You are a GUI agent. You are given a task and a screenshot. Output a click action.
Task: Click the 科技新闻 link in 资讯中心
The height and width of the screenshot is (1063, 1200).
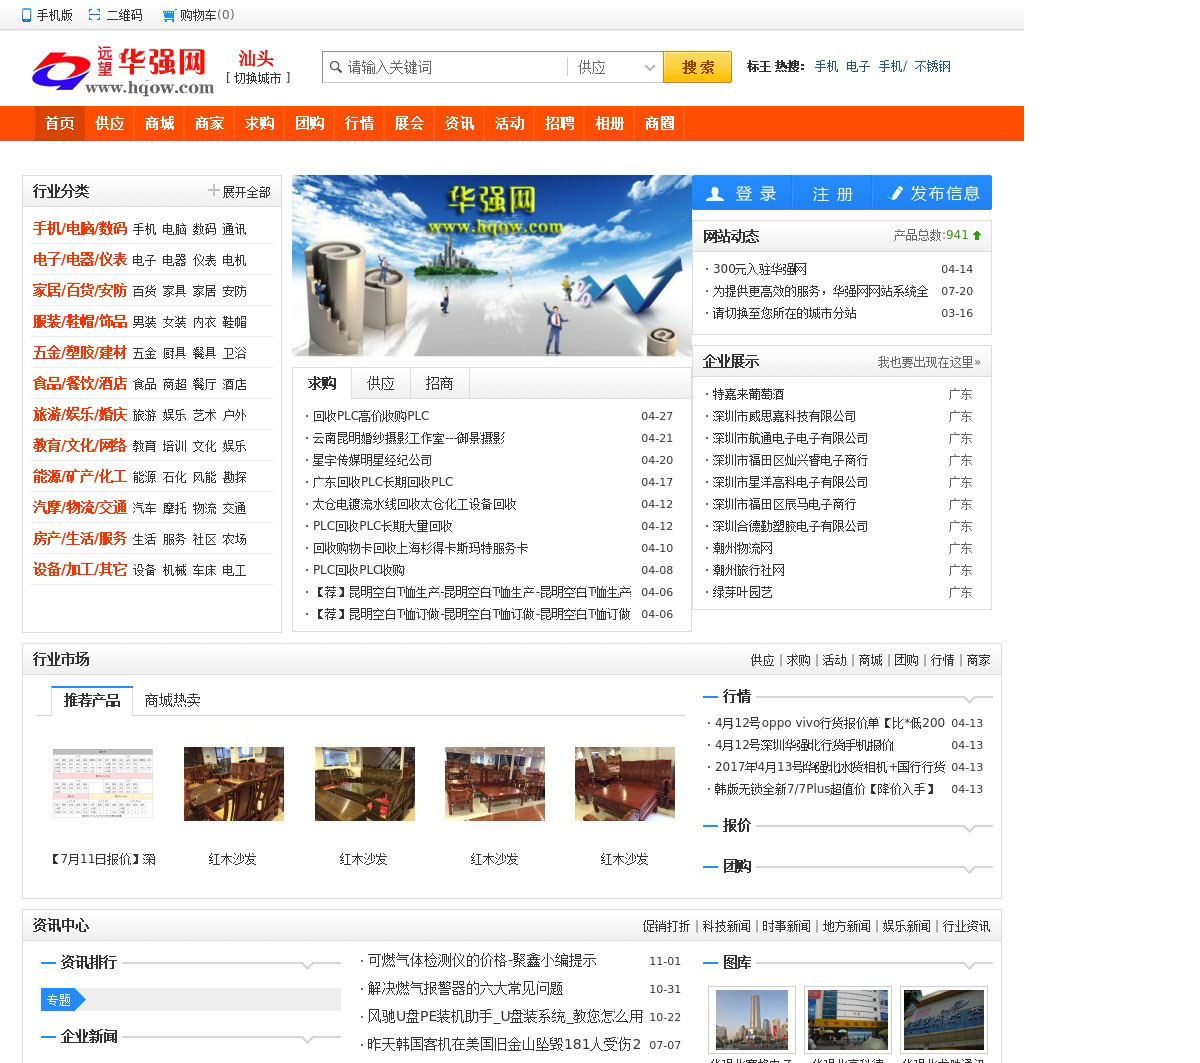(x=726, y=927)
